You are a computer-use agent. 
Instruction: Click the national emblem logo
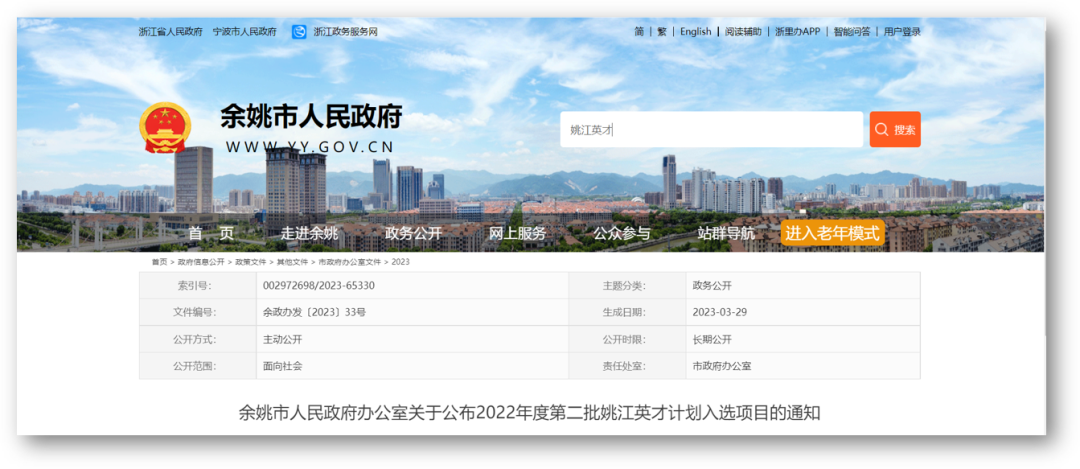click(166, 128)
